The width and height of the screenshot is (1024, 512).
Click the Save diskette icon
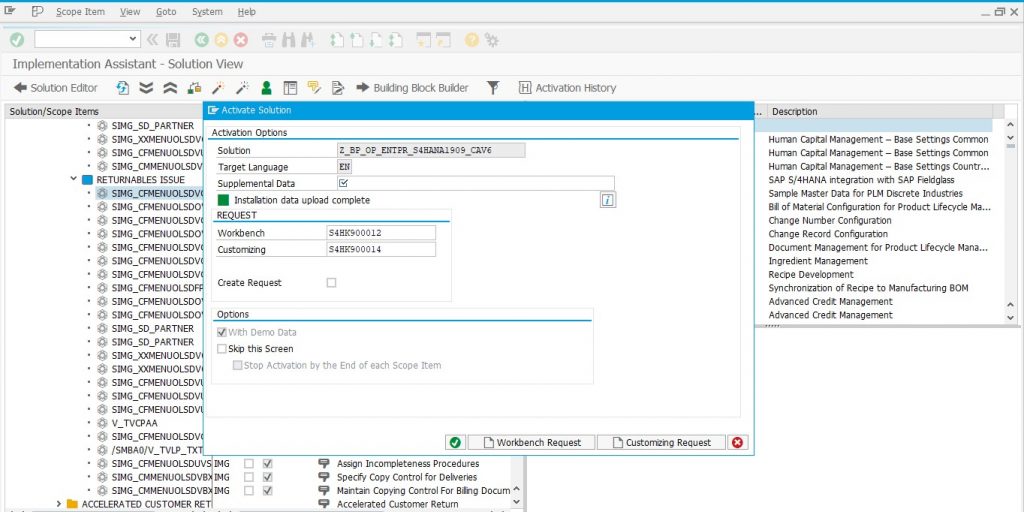click(x=173, y=40)
